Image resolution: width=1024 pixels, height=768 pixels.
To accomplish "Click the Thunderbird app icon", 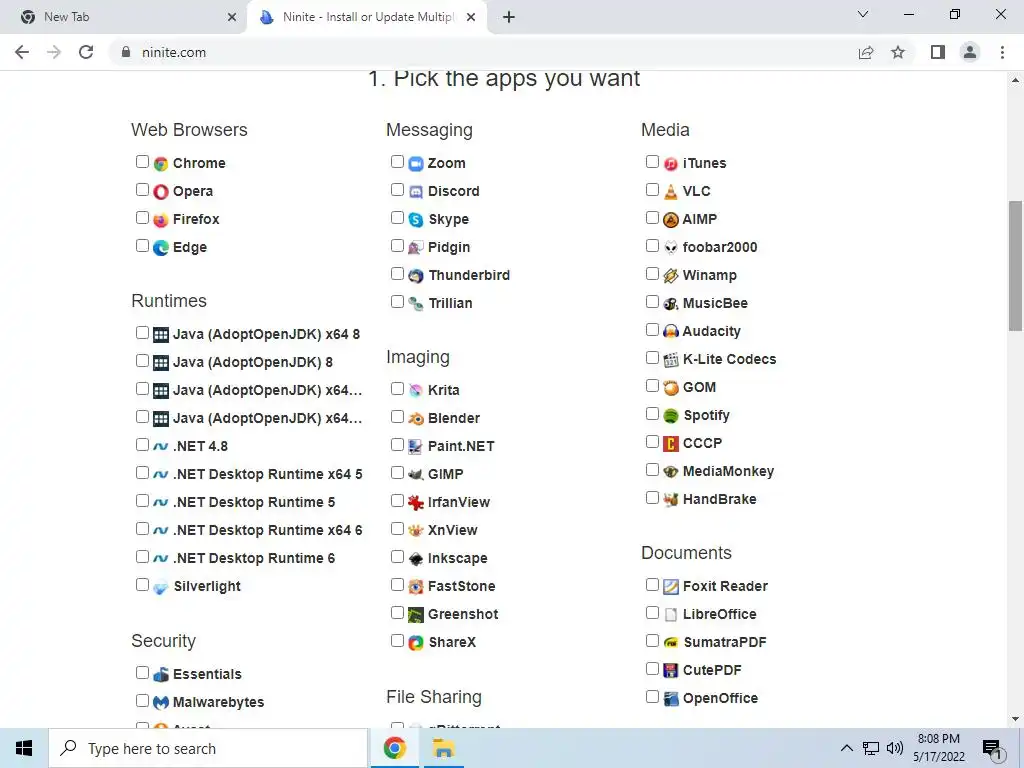I will pyautogui.click(x=416, y=276).
